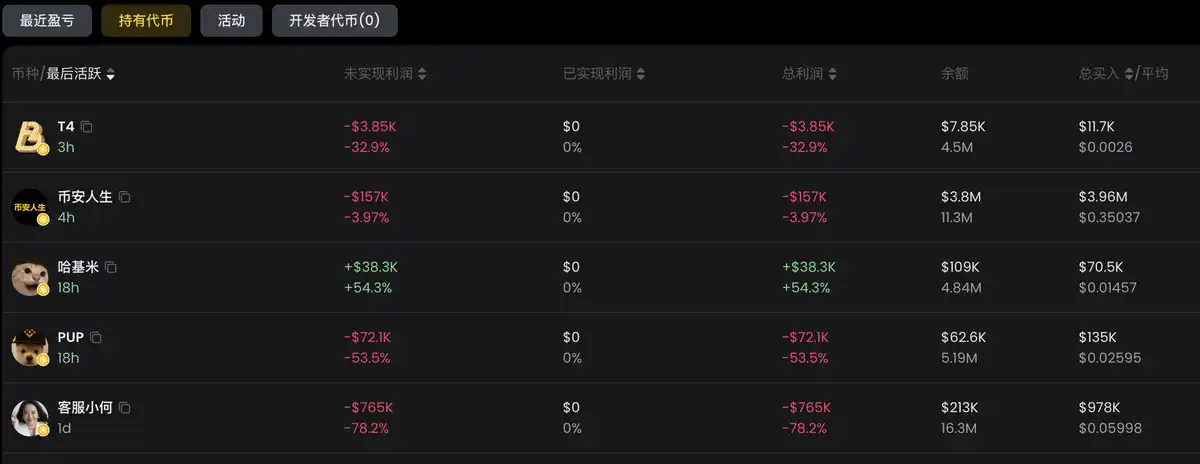Sort by 未实现利润 column arrows
The image size is (1200, 464).
click(x=422, y=74)
